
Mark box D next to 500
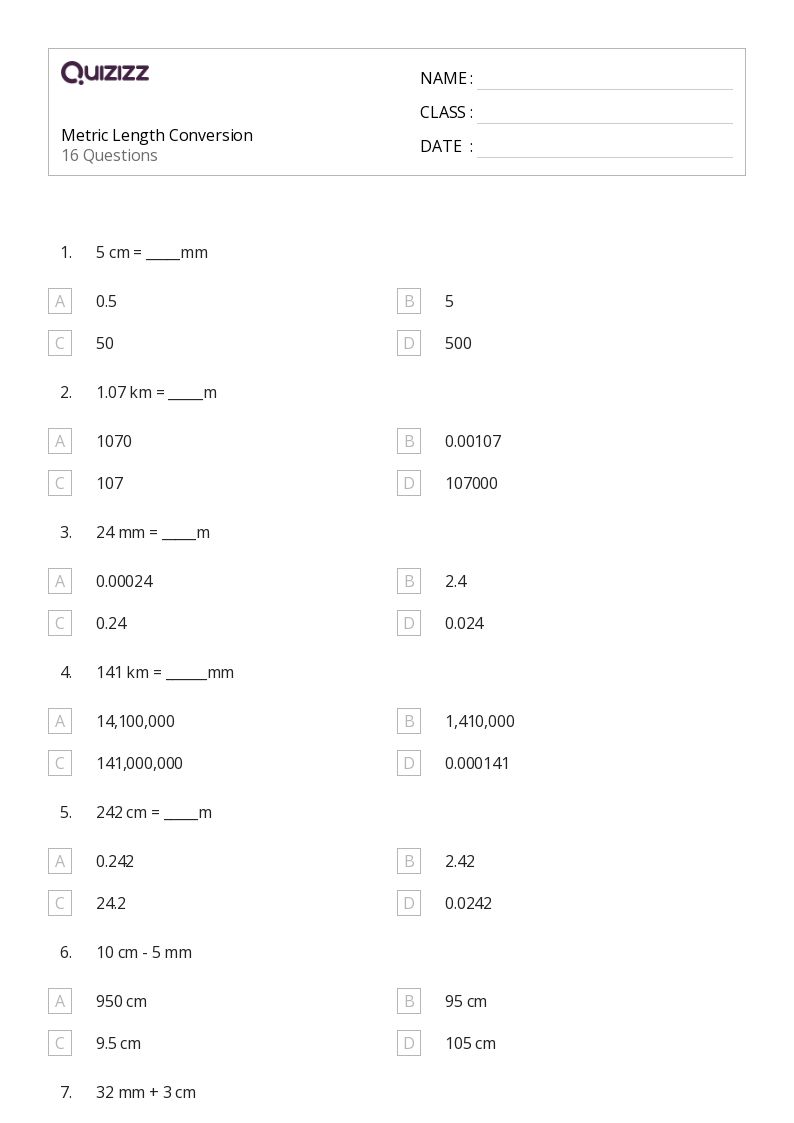click(x=409, y=343)
